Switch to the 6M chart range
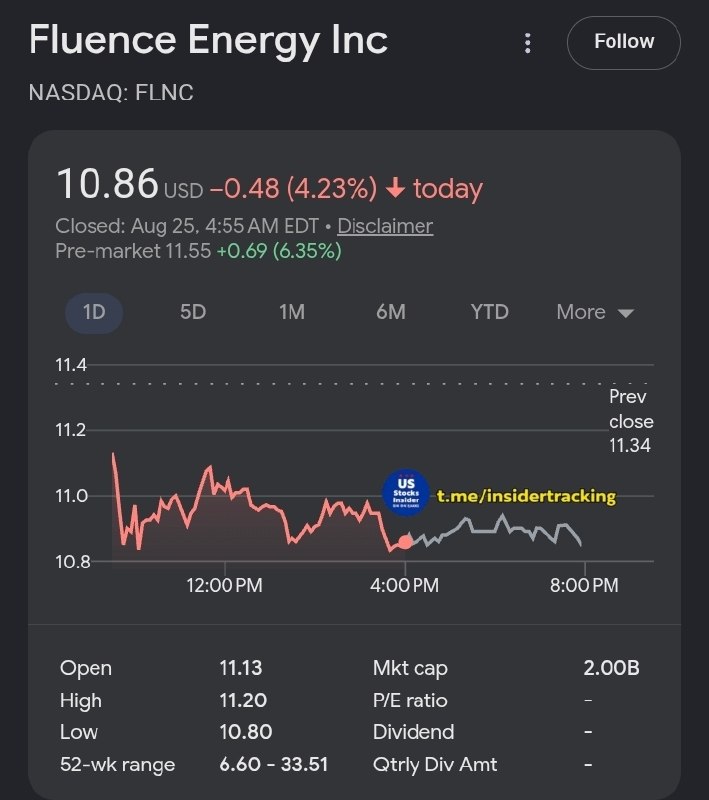 391,312
